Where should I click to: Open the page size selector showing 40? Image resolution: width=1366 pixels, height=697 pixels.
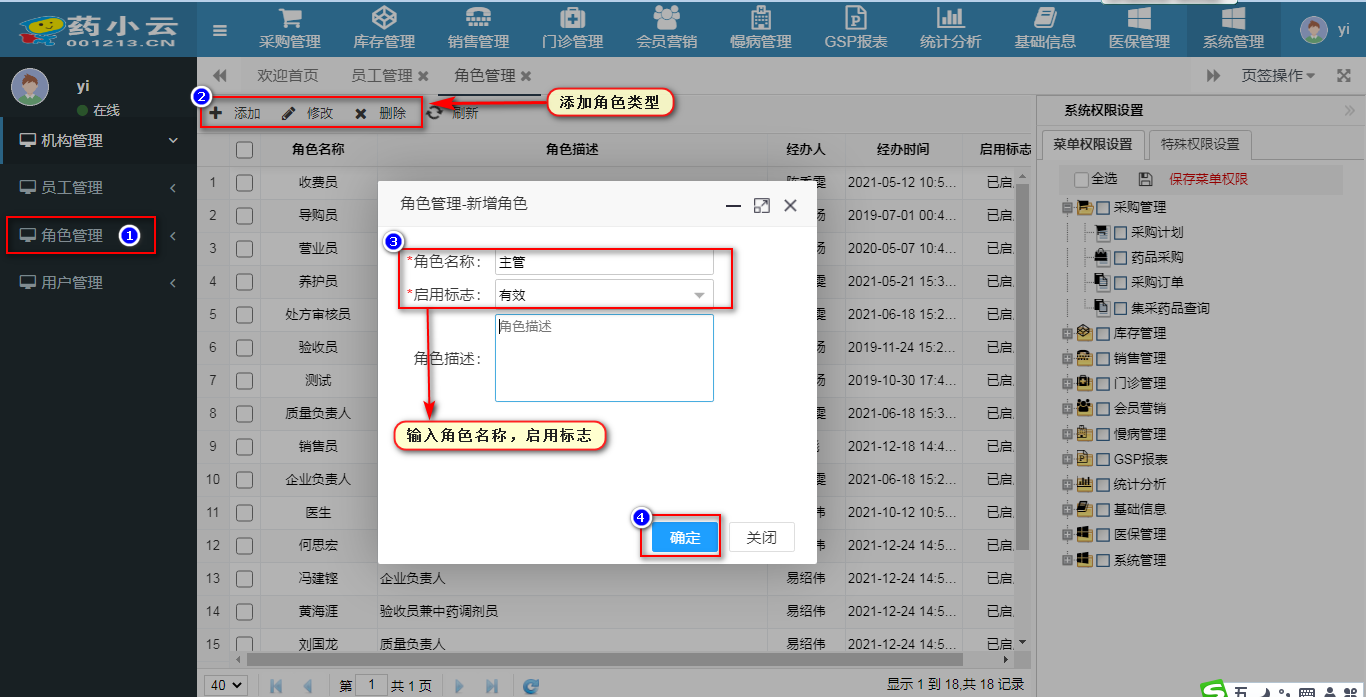pyautogui.click(x=226, y=685)
